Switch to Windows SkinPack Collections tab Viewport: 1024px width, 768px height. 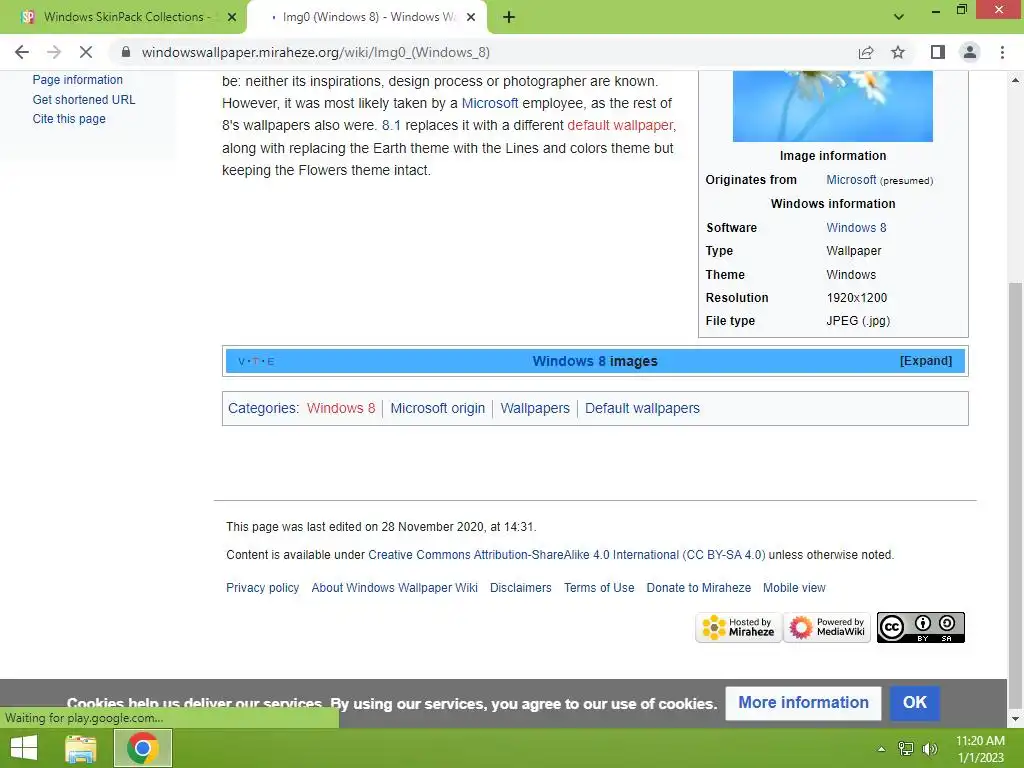click(x=123, y=17)
